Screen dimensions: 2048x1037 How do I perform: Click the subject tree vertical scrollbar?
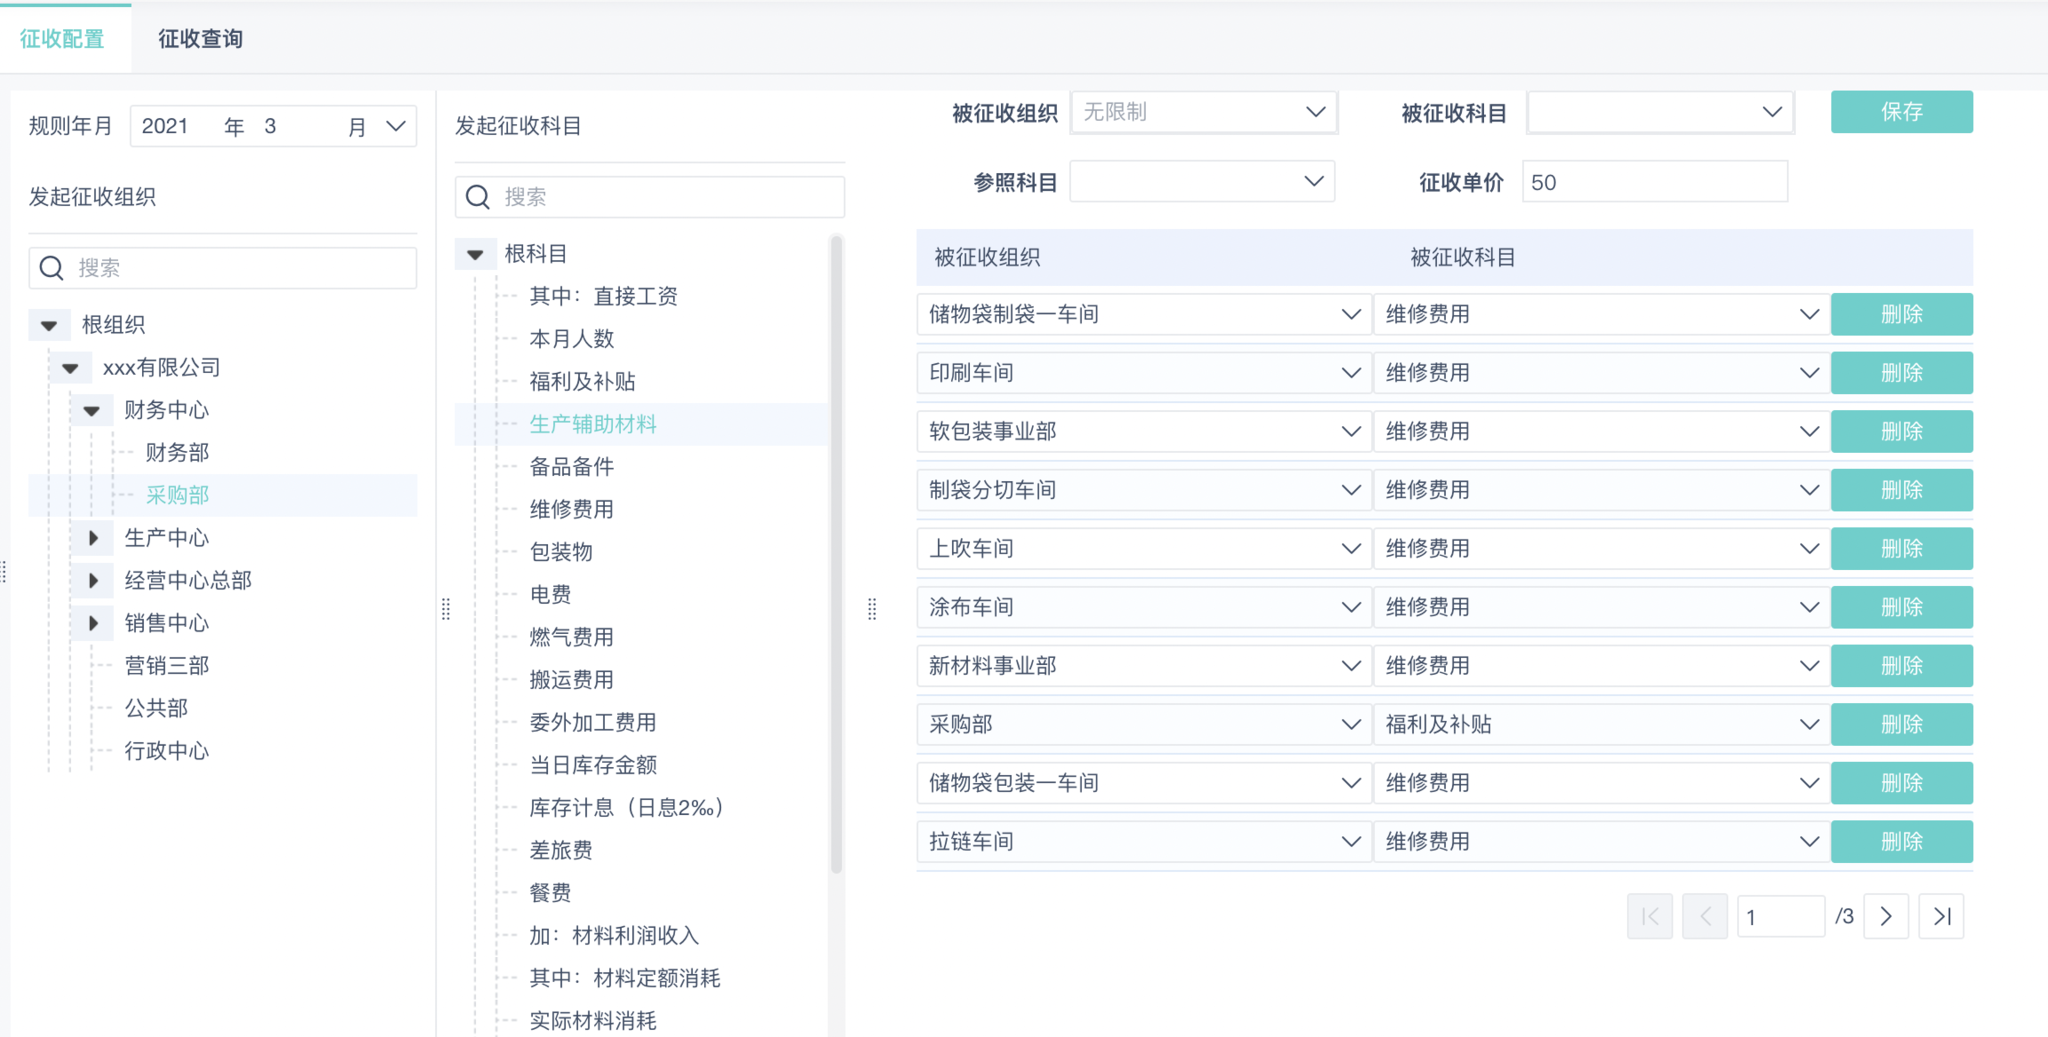836,550
